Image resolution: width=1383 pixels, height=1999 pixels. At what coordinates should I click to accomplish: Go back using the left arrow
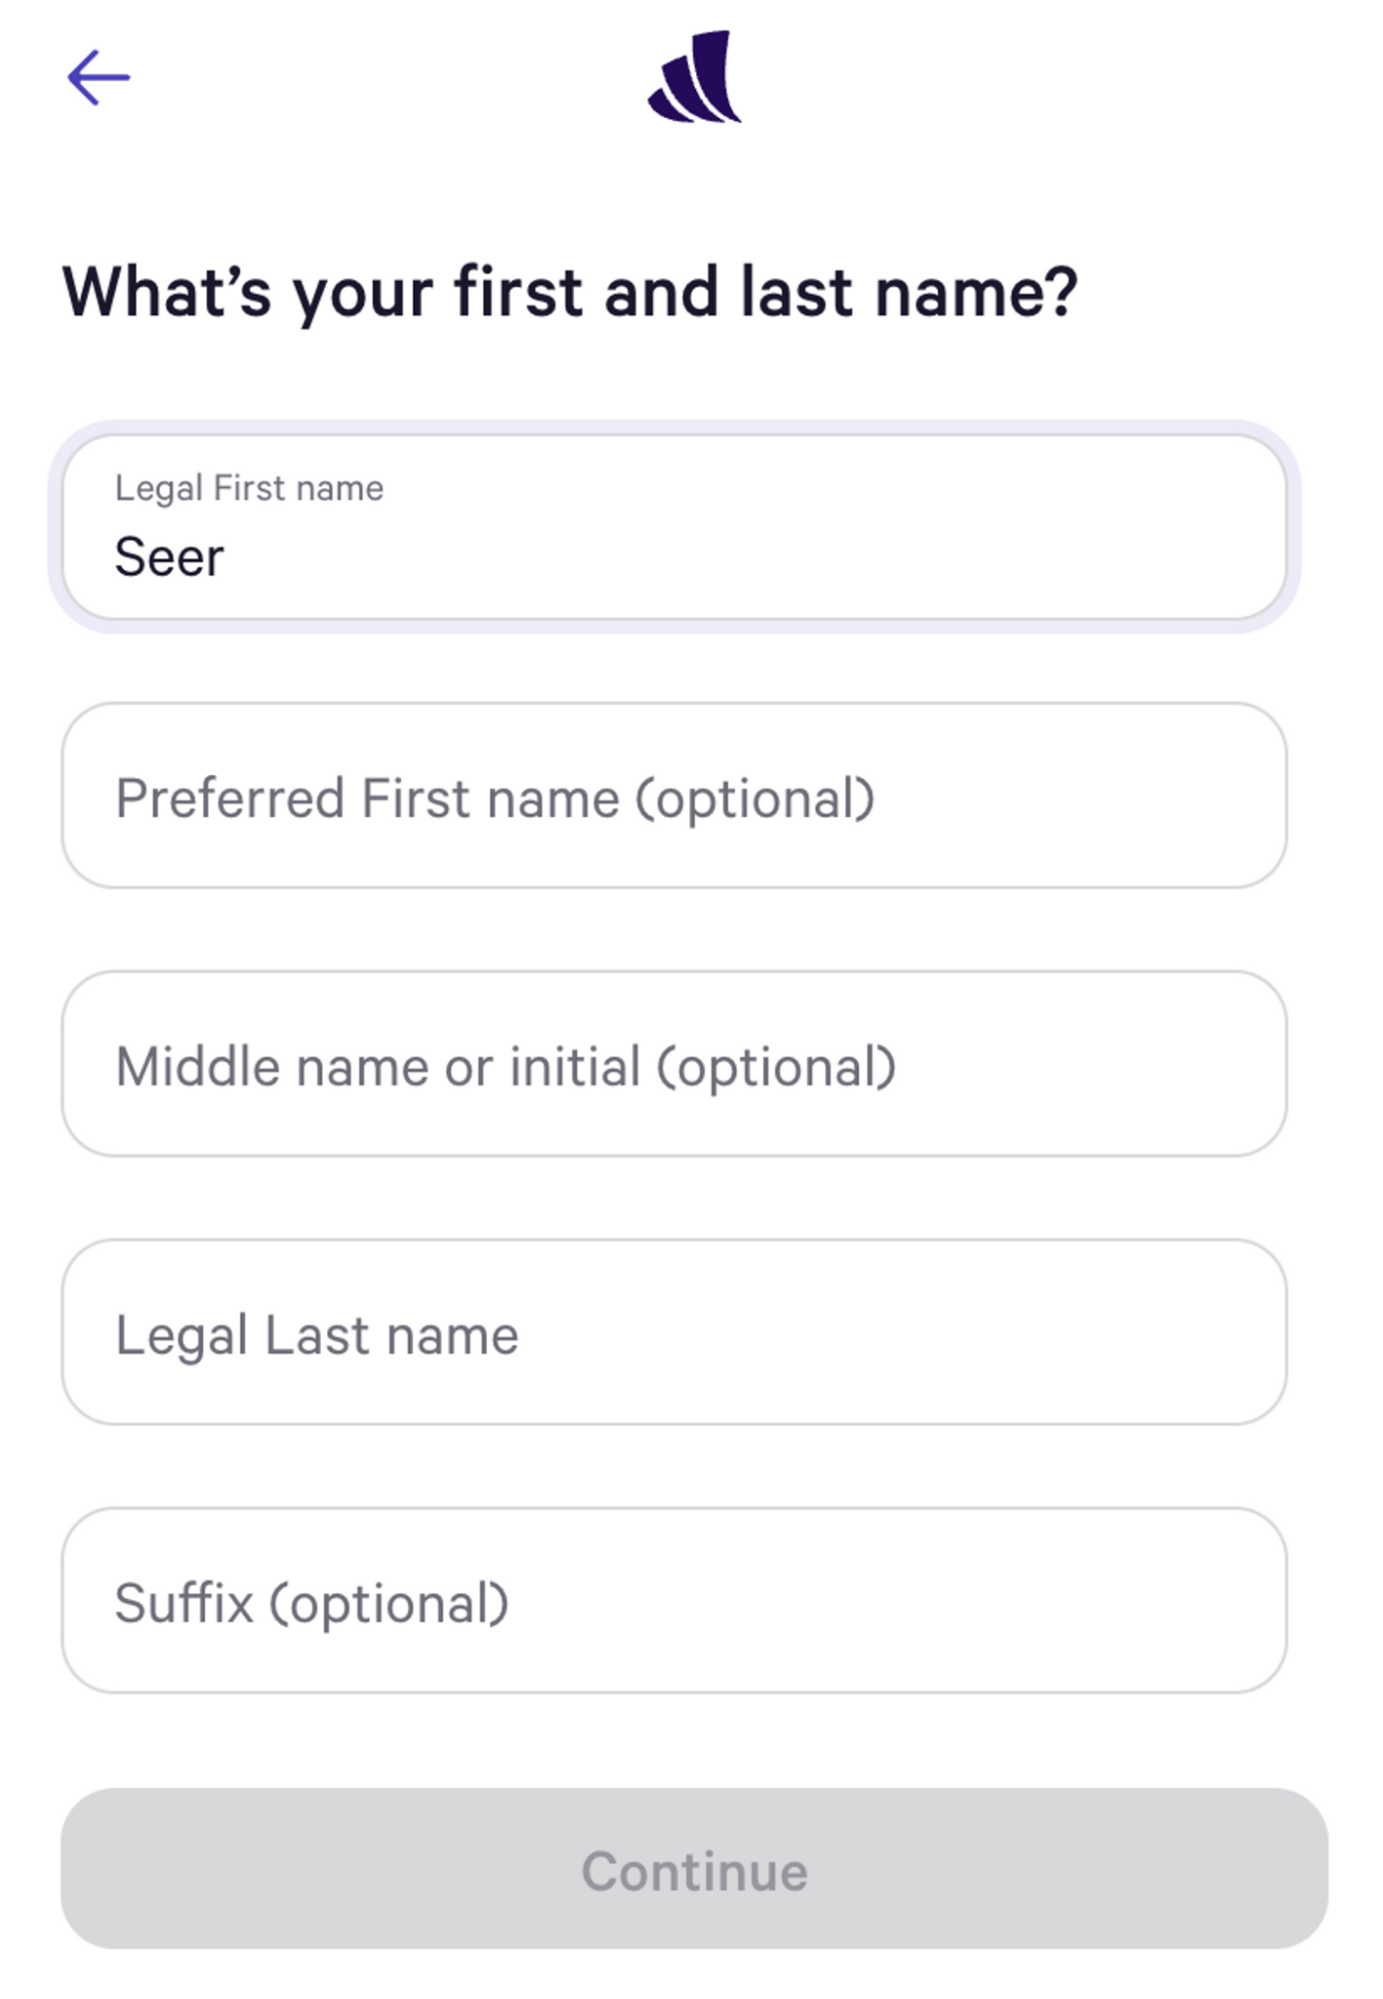tap(98, 77)
